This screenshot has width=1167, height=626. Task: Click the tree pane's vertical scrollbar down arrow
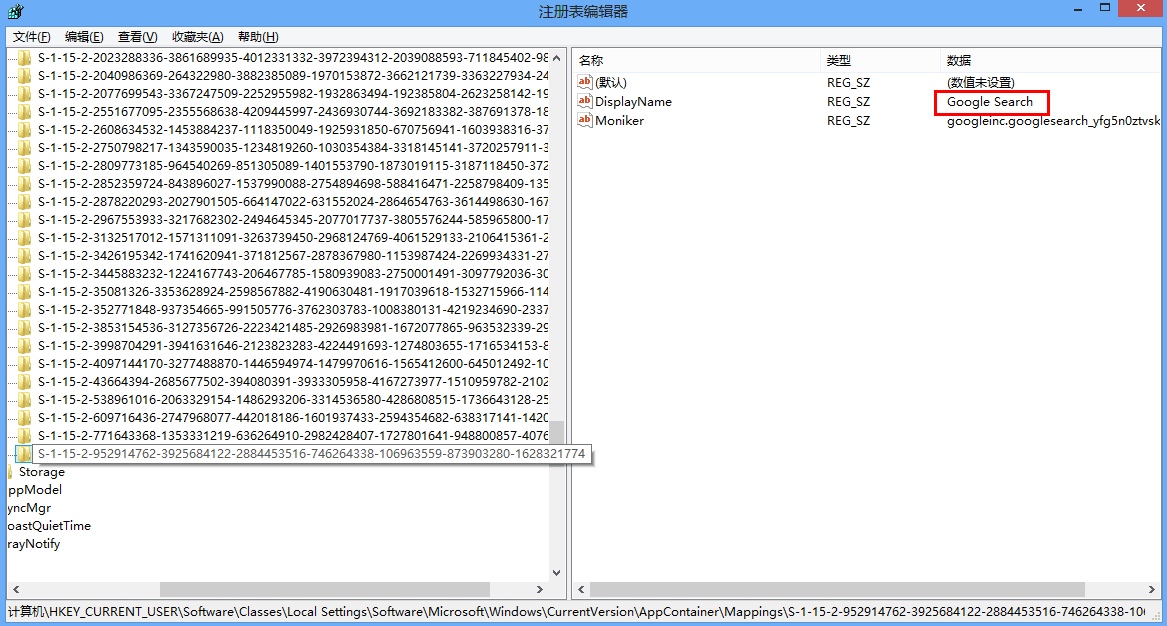pyautogui.click(x=557, y=573)
